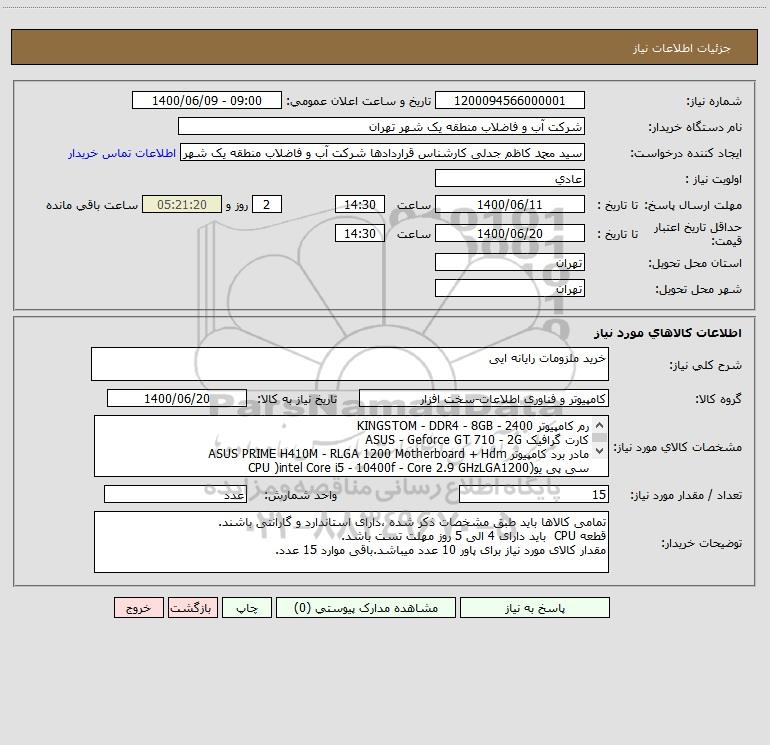Click the اطلاعات کالاهای مورد نیاز section heading
This screenshot has height=745, width=770.
coord(668,332)
